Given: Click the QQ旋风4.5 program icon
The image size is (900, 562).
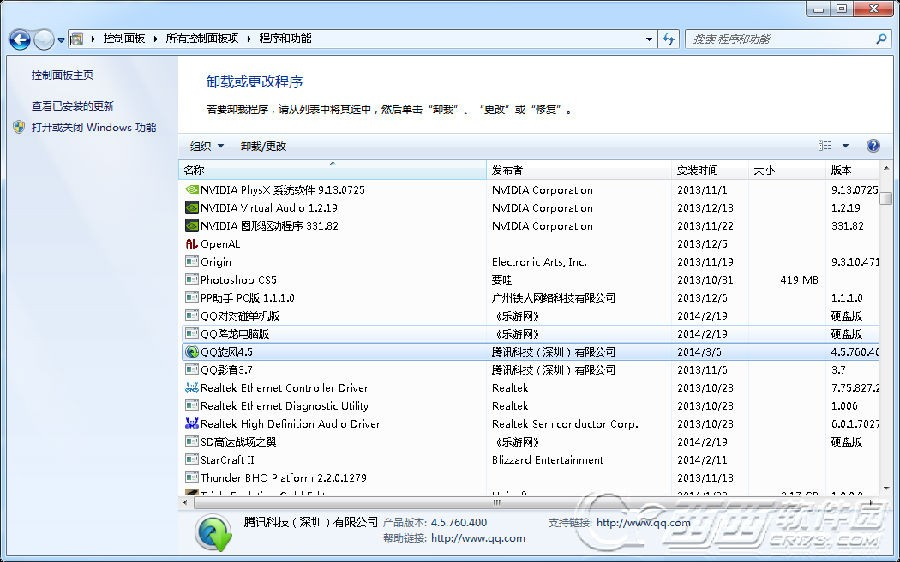Looking at the screenshot, I should (x=192, y=351).
